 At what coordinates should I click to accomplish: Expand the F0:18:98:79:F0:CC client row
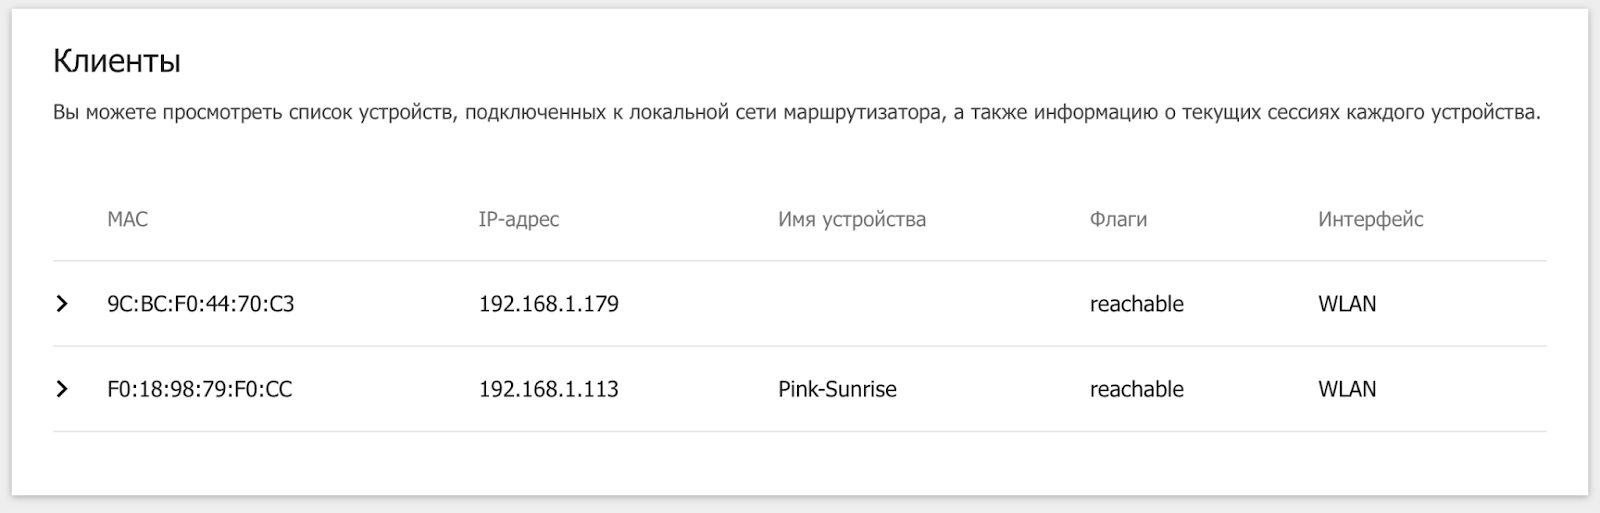(x=62, y=389)
